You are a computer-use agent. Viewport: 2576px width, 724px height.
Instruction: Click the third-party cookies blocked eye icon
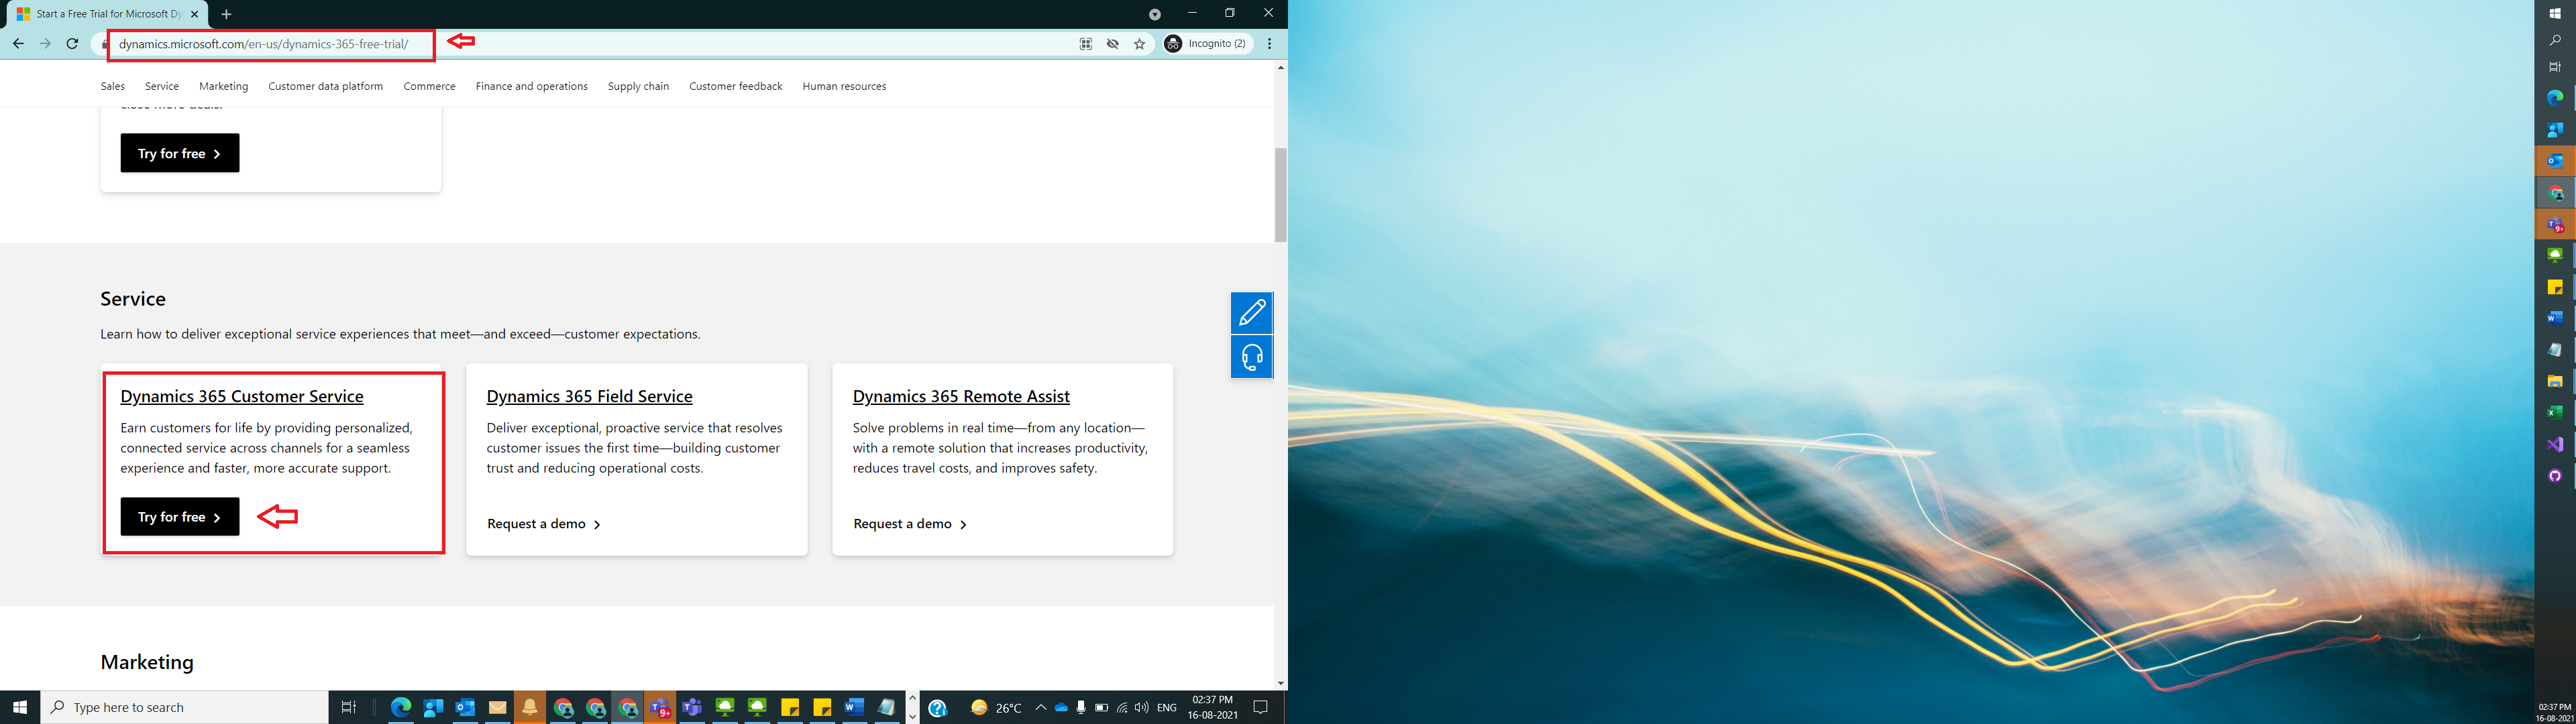[x=1112, y=44]
